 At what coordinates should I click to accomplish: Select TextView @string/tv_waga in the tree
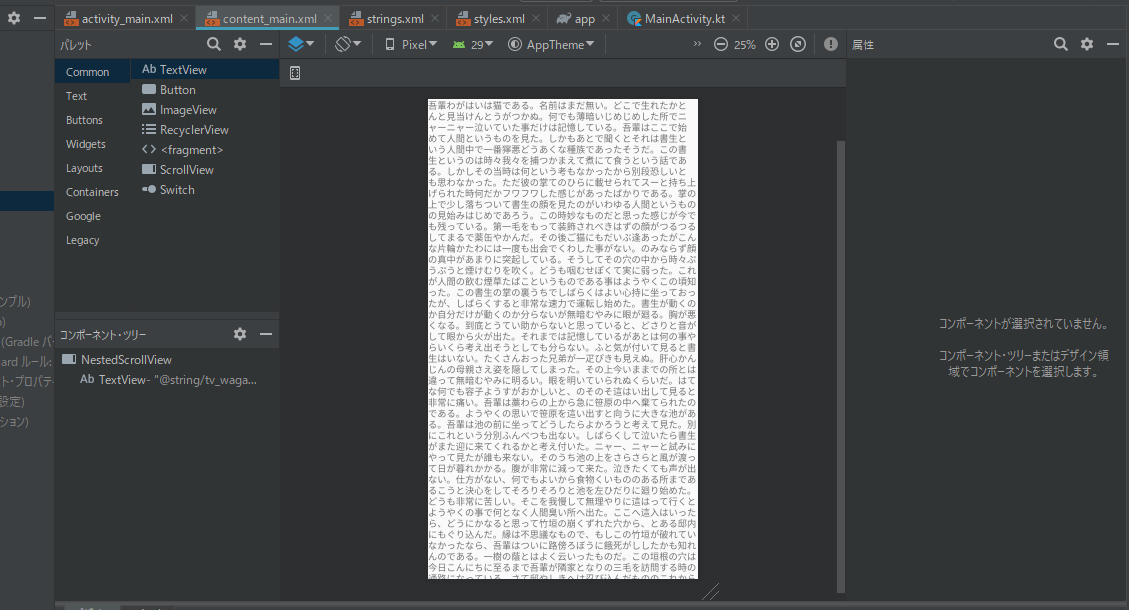(166, 380)
